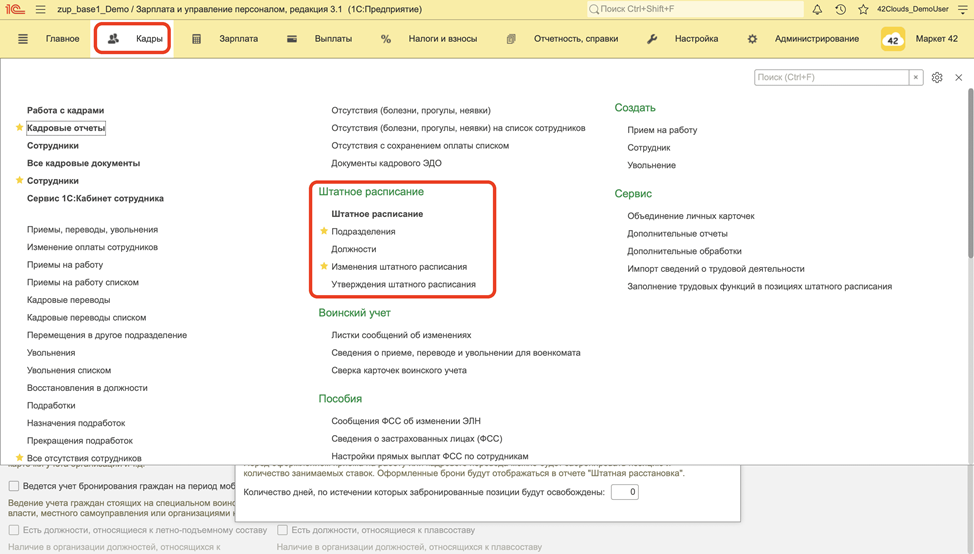Open menu settings gear near search
This screenshot has width=974, height=554.
click(937, 78)
